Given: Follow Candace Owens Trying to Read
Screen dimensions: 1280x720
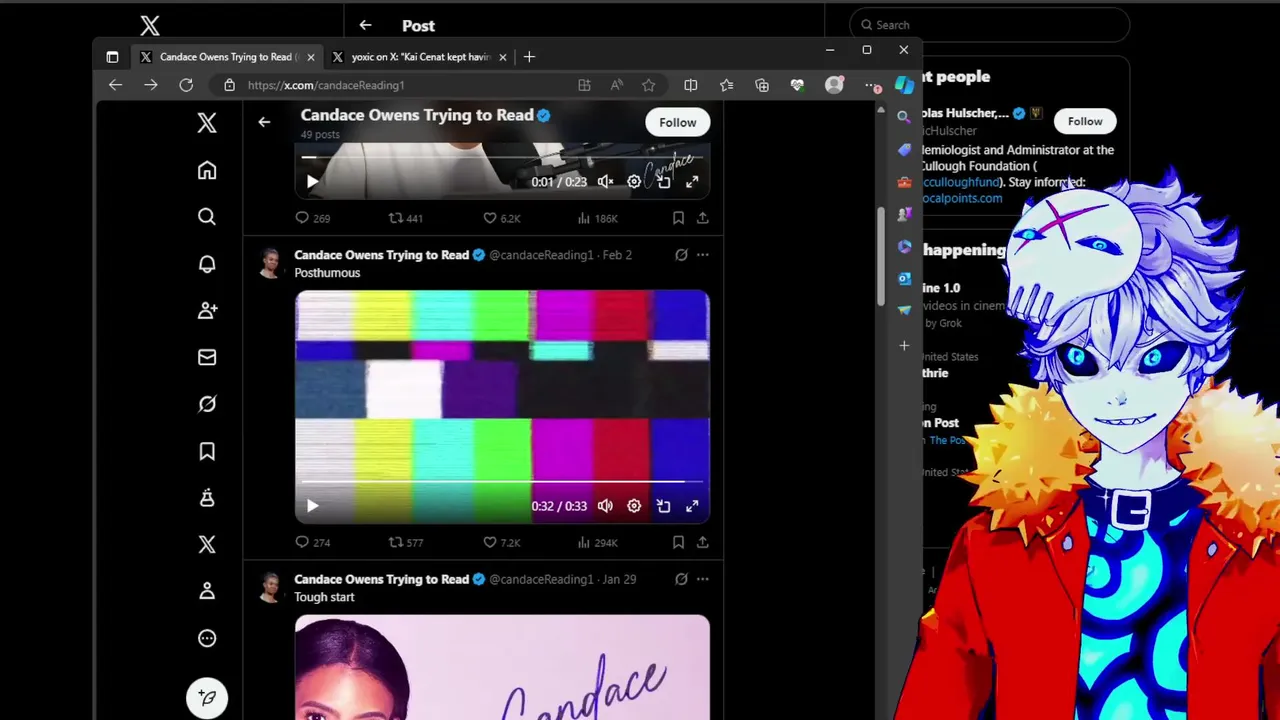Looking at the screenshot, I should (677, 122).
